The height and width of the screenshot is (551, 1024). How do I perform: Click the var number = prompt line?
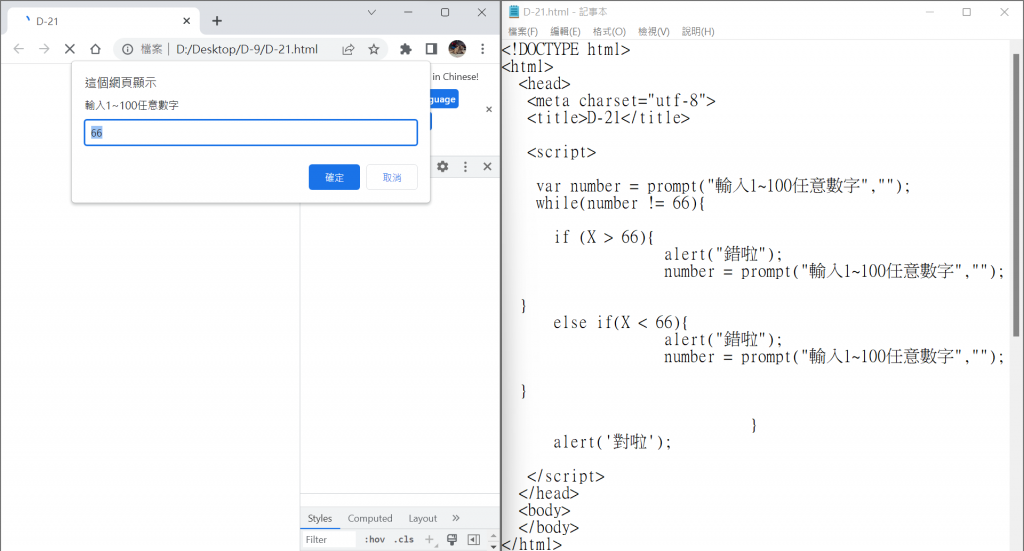click(723, 186)
